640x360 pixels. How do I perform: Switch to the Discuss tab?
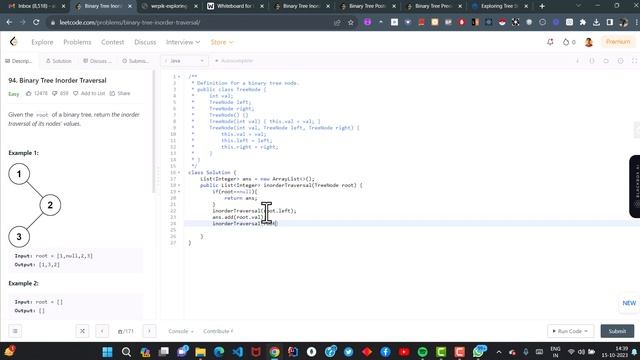tap(97, 61)
